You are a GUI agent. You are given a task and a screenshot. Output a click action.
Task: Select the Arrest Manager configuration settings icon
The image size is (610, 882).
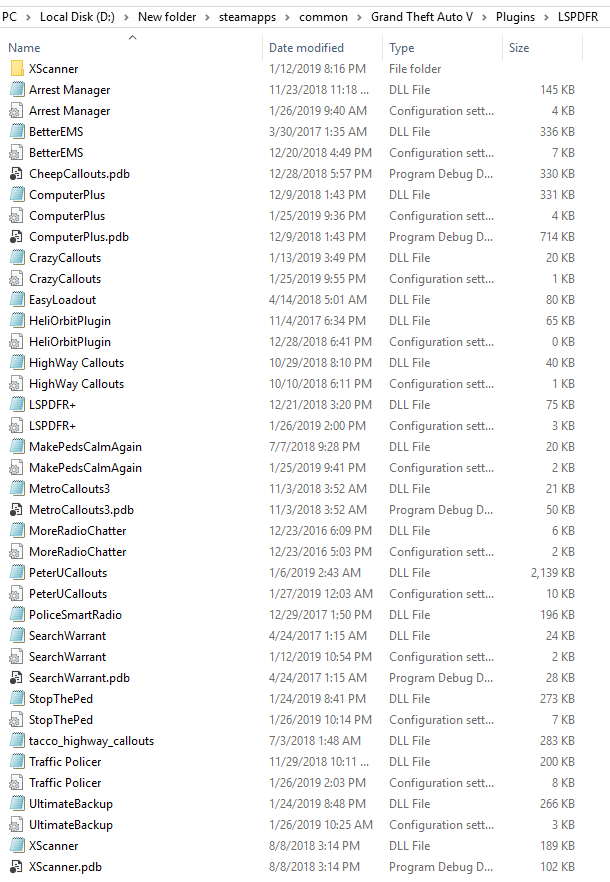[17, 111]
